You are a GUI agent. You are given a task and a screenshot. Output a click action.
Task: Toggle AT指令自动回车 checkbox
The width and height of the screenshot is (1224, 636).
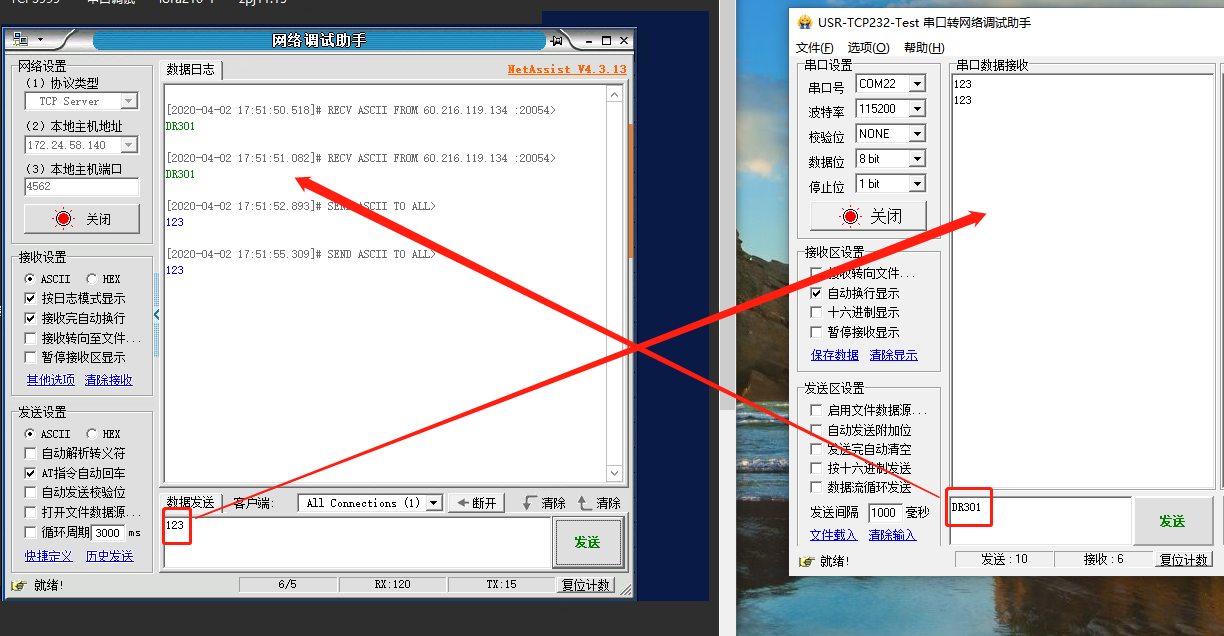coord(30,473)
